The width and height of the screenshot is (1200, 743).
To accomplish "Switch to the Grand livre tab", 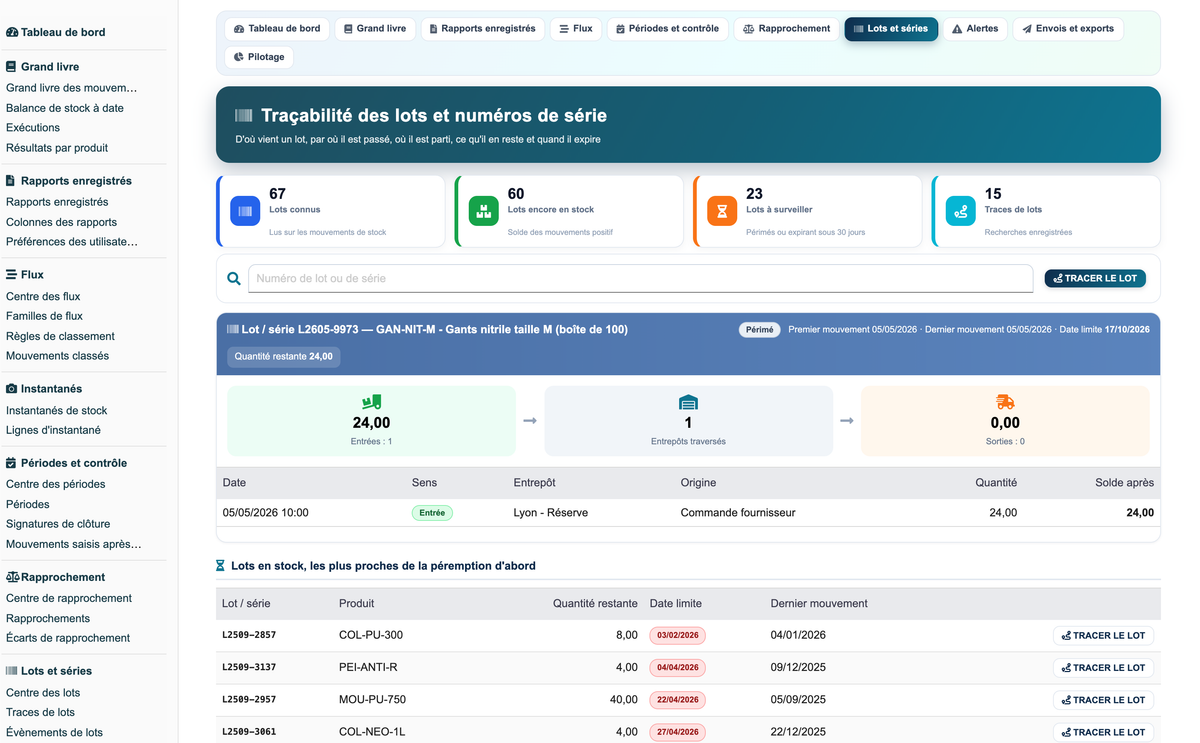I will (x=375, y=29).
